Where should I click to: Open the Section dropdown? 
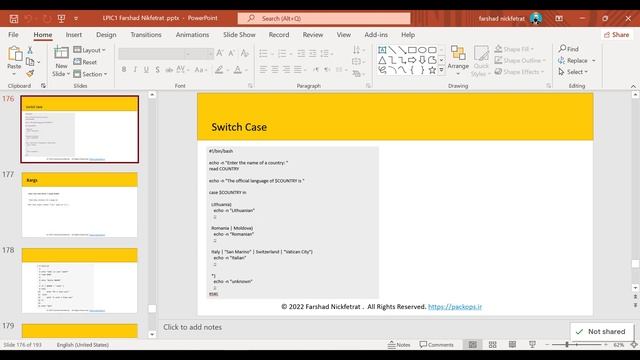coord(90,74)
